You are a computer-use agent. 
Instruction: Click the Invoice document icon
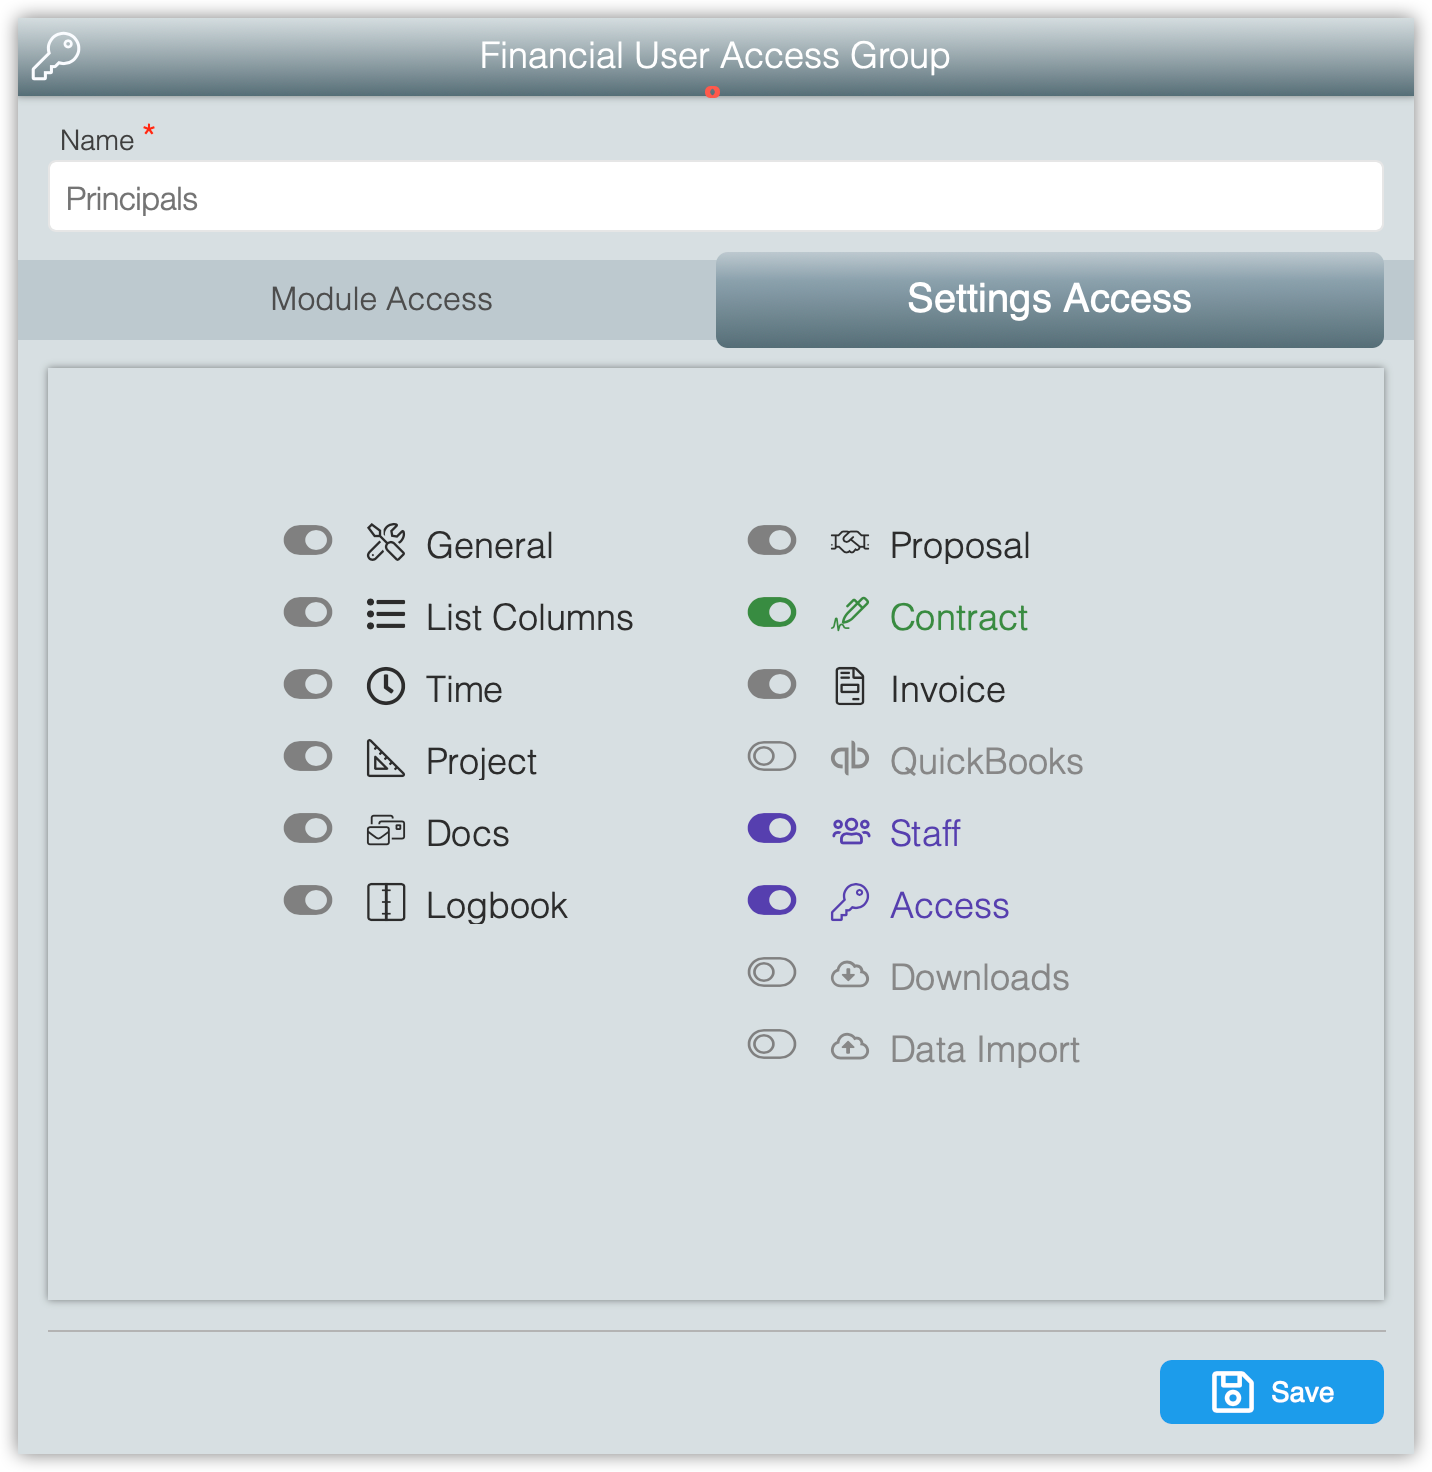850,687
